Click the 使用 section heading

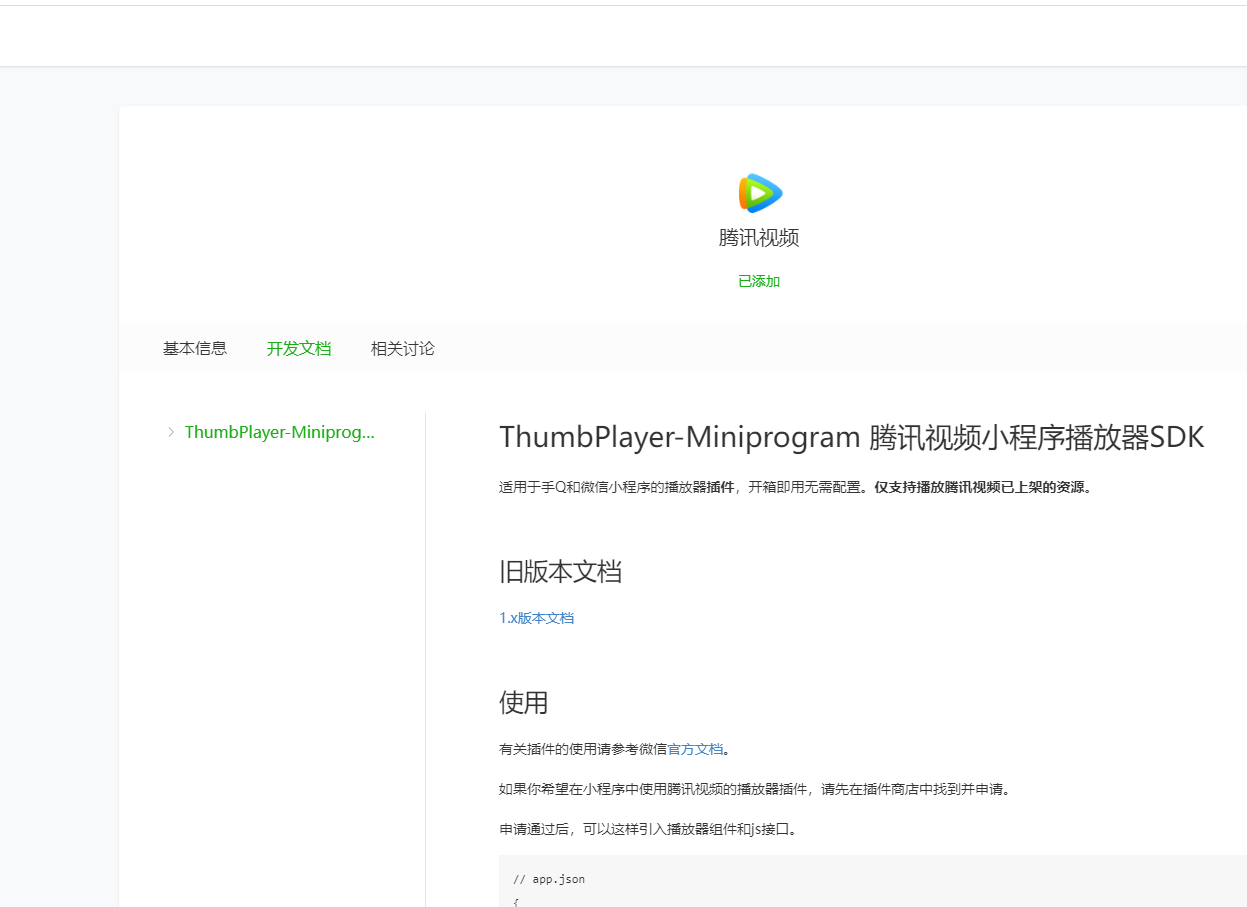click(x=524, y=702)
